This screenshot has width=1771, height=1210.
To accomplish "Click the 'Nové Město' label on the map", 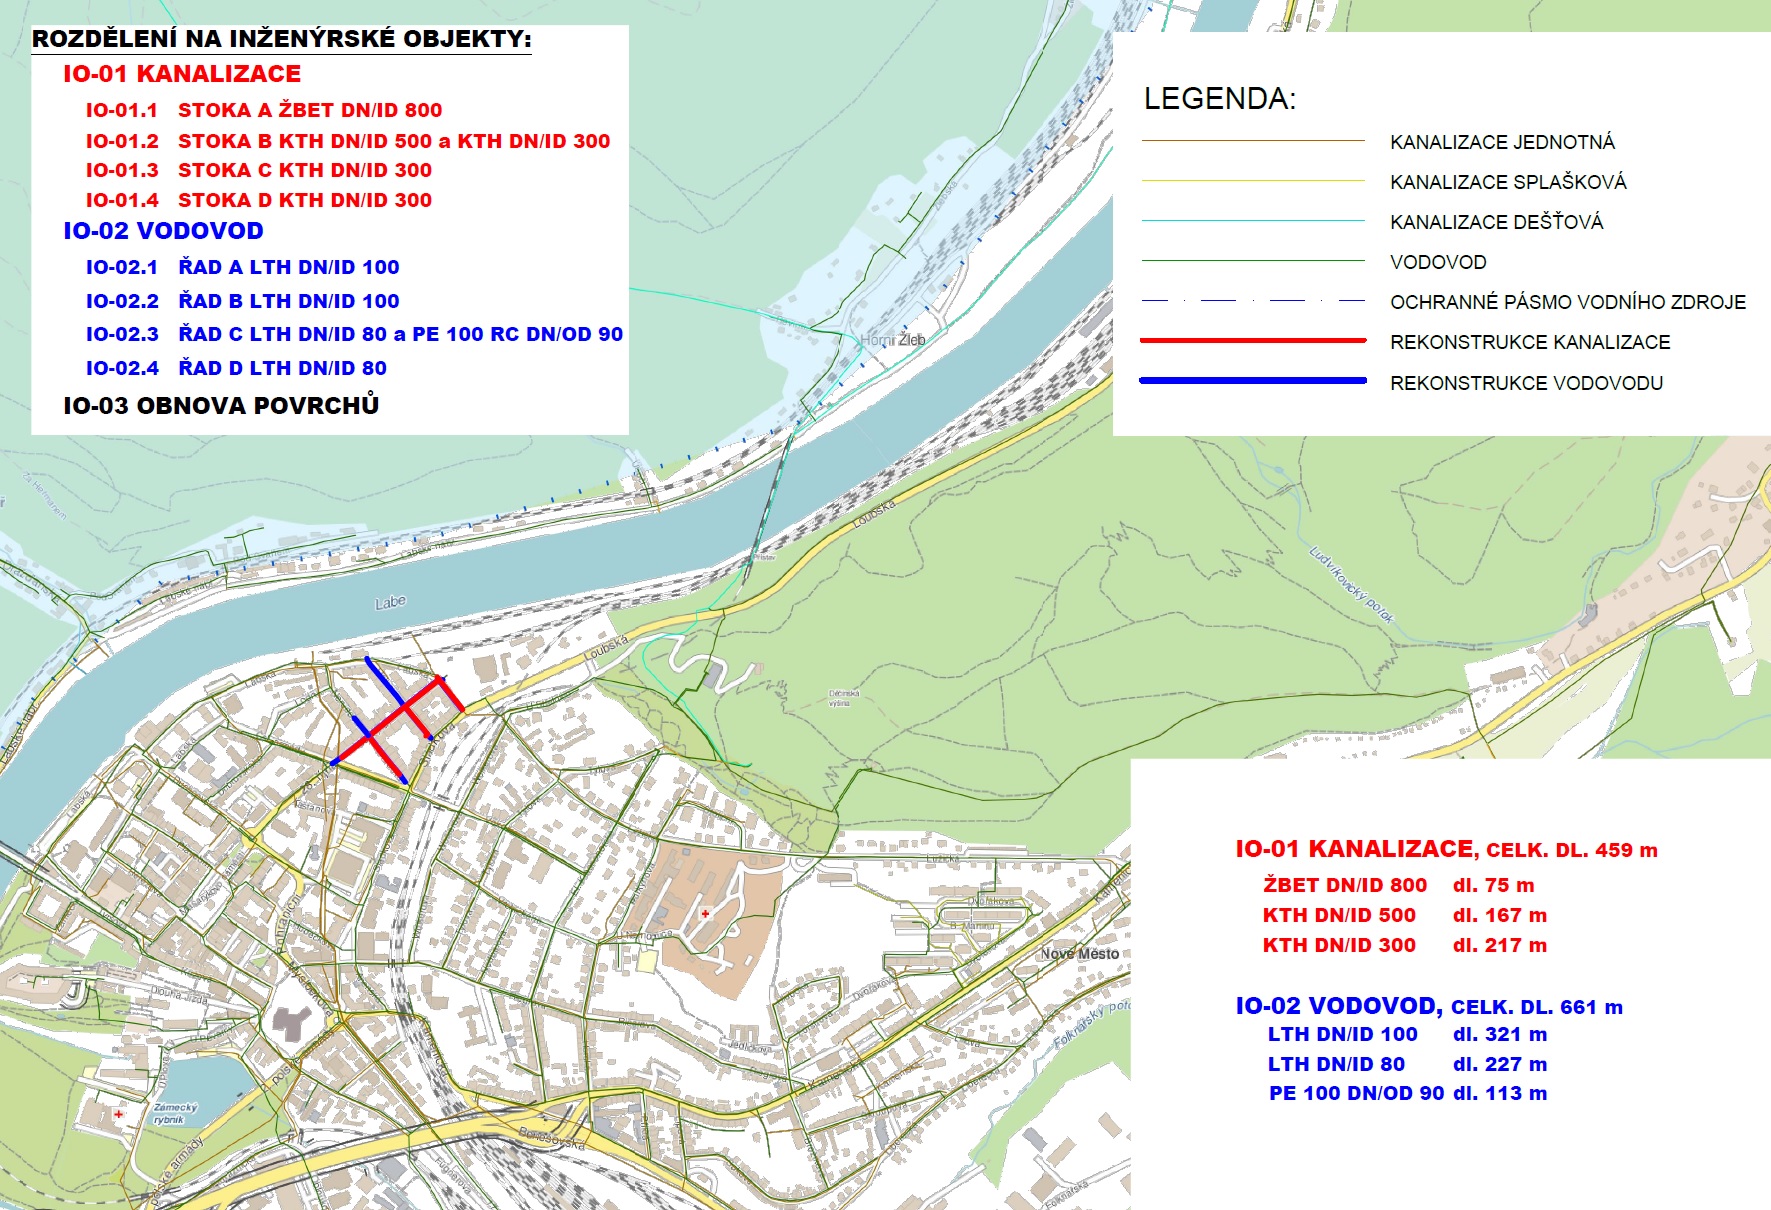I will tap(1080, 954).
